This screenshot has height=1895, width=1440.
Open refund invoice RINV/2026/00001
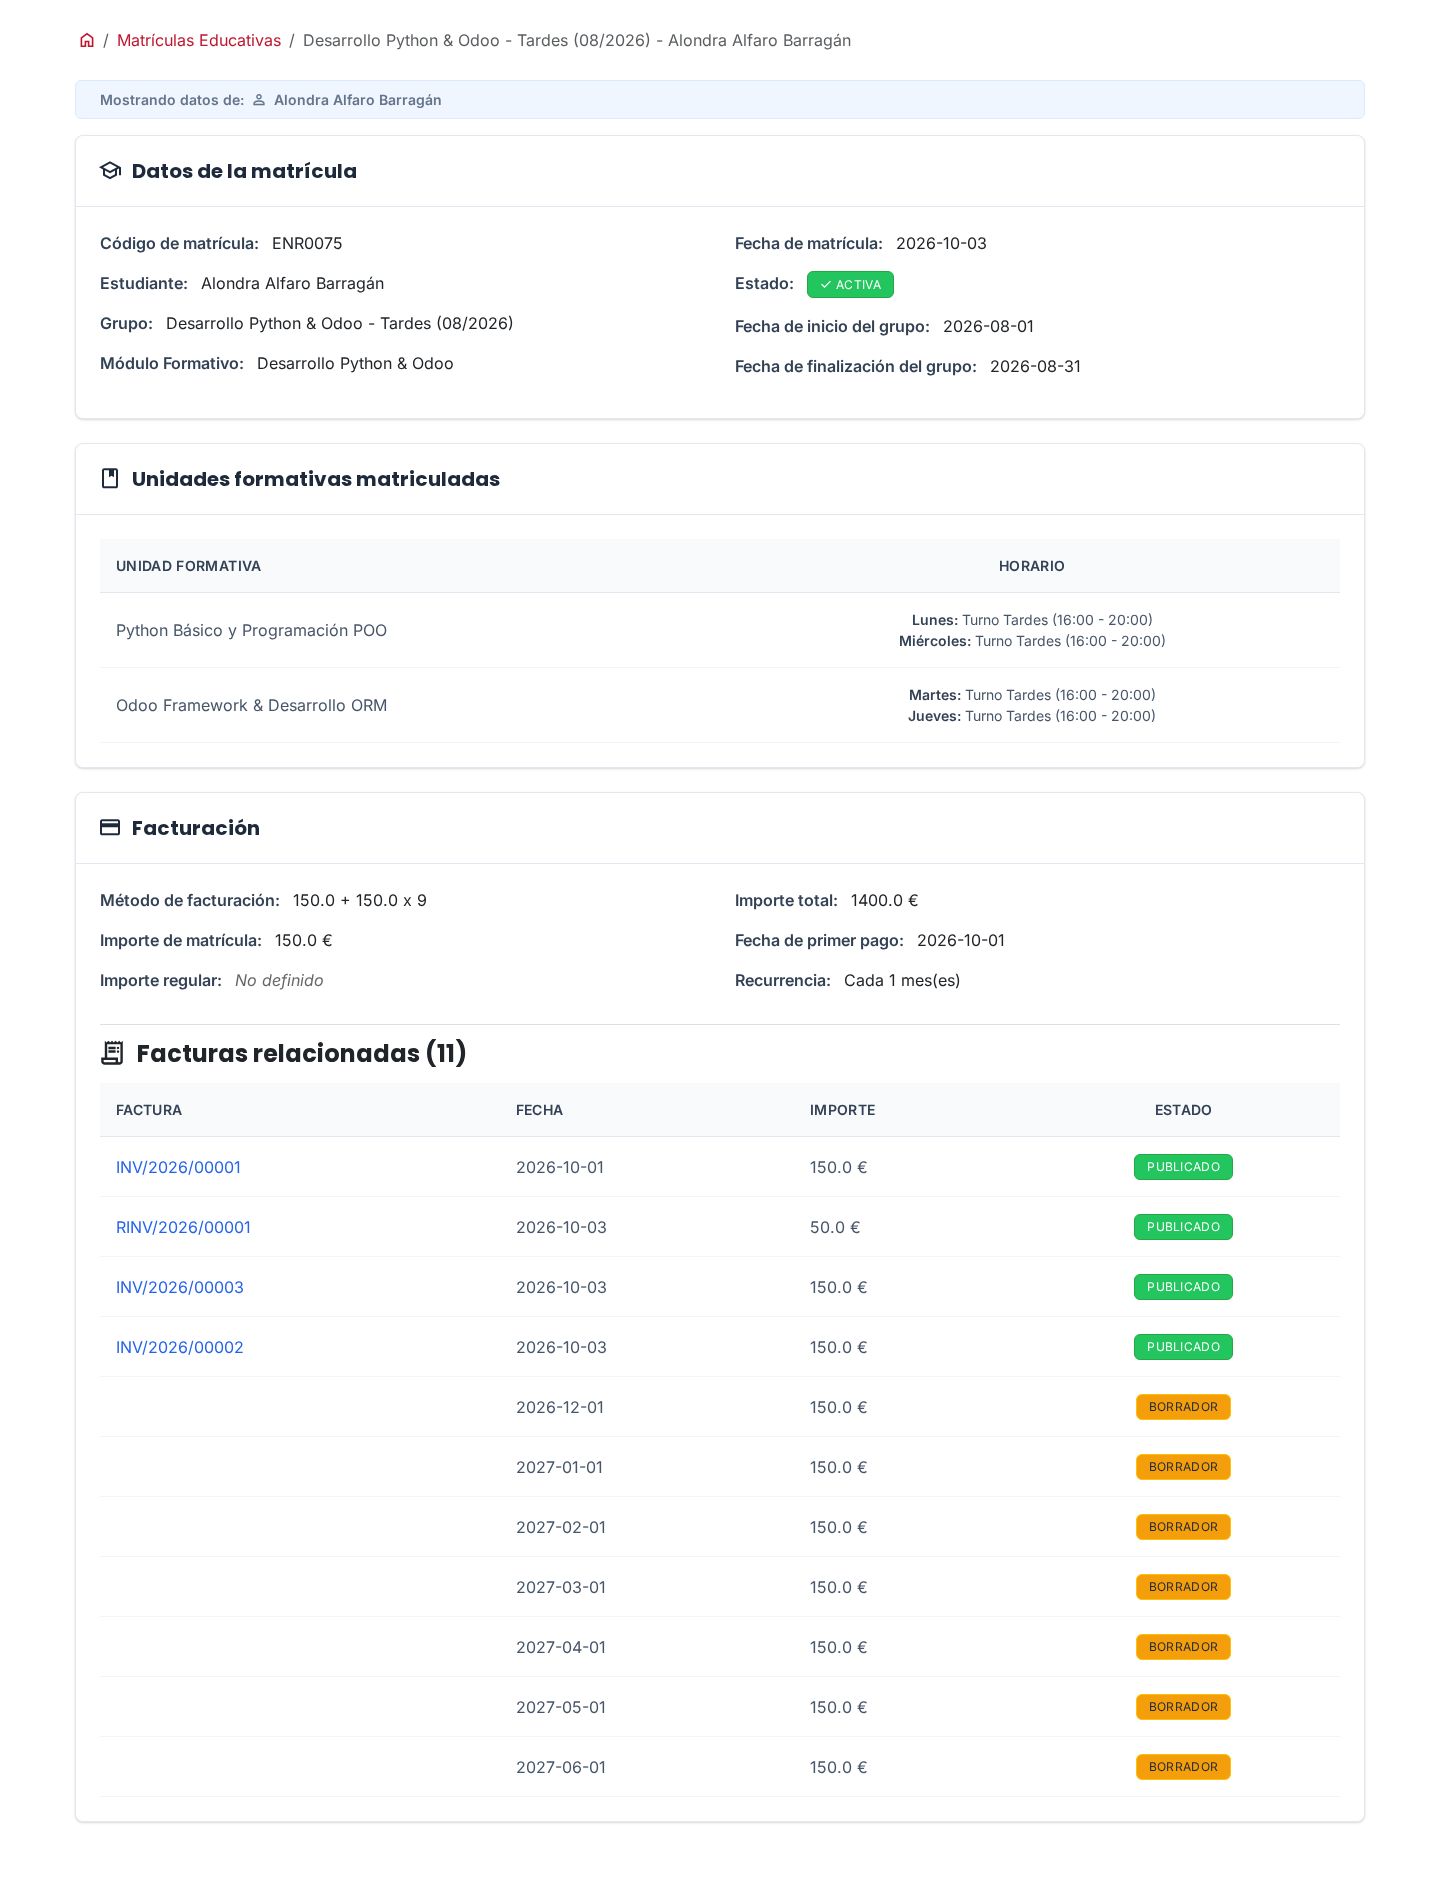pos(183,1227)
